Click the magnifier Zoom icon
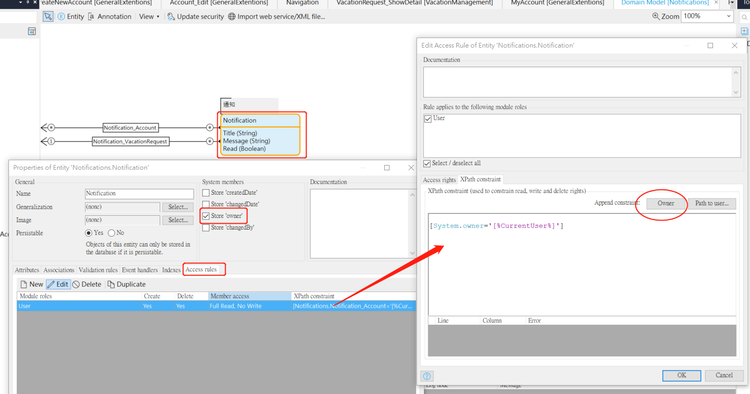This screenshot has width=750, height=394. coord(655,16)
